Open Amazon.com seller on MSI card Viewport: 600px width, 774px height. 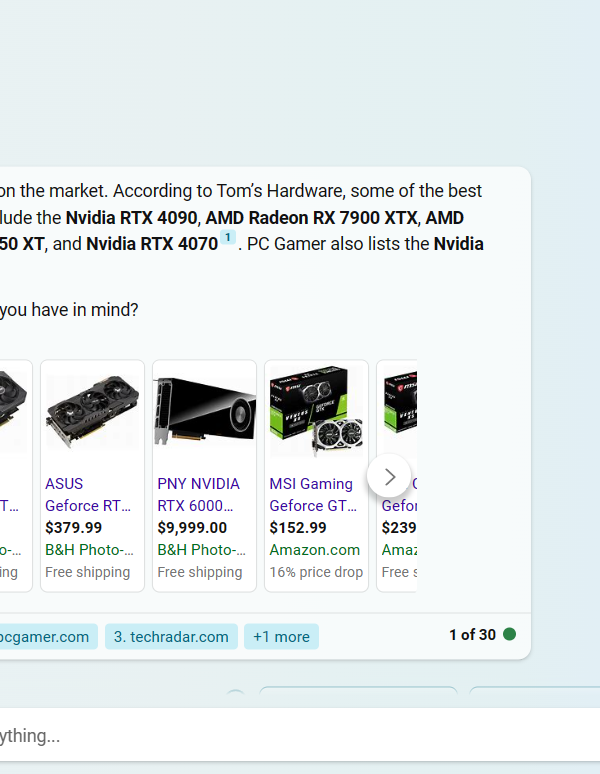point(314,549)
